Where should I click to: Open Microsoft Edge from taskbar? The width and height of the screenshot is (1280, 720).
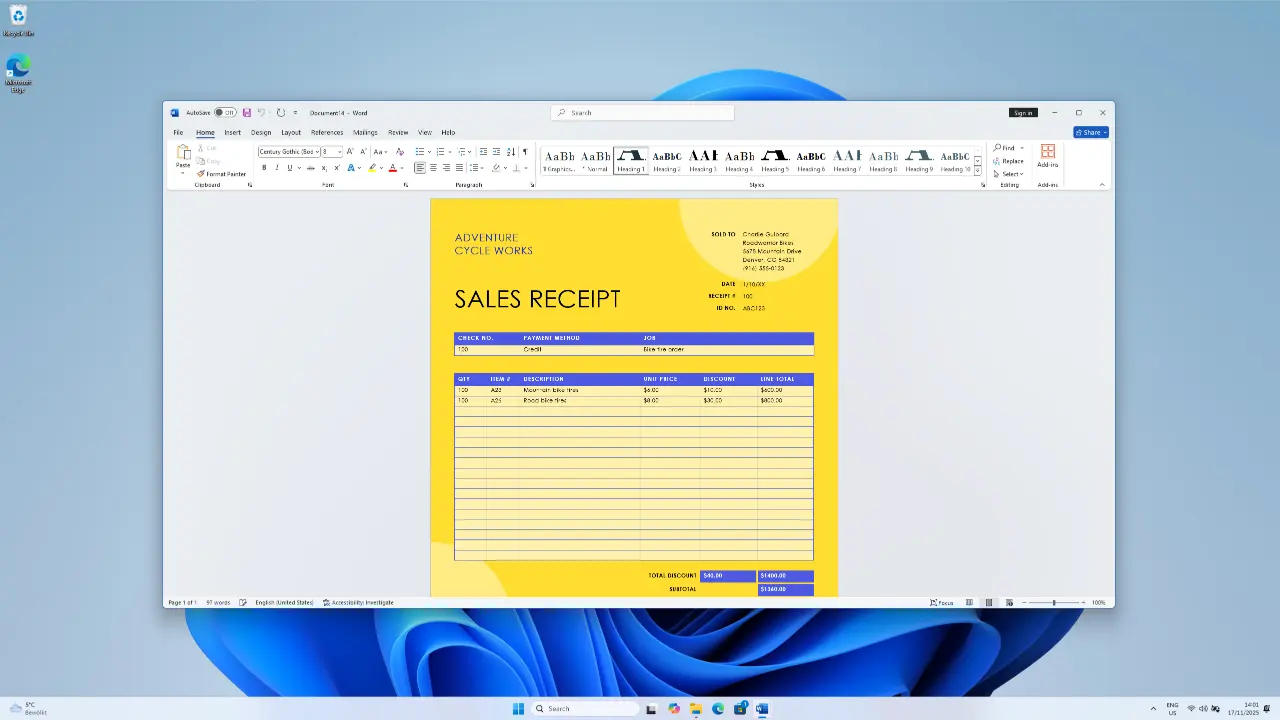coord(717,709)
